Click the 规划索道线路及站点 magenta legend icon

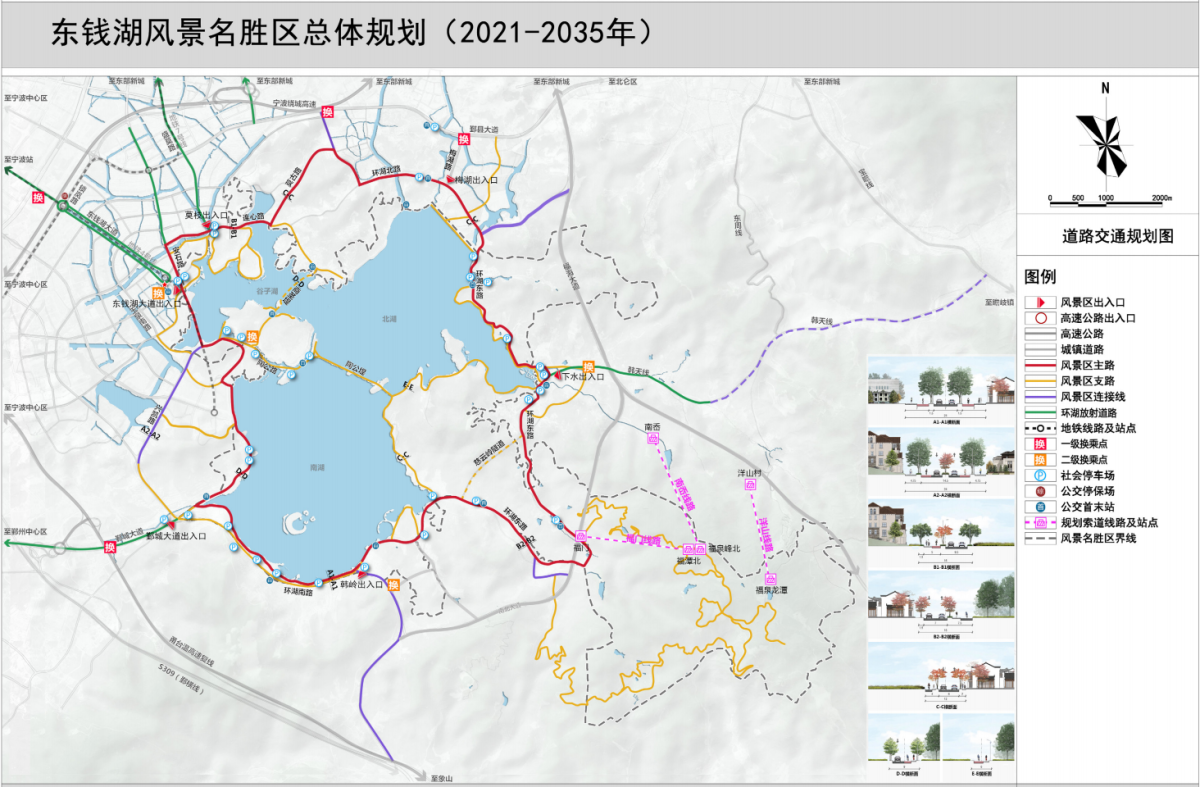[x=1041, y=522]
